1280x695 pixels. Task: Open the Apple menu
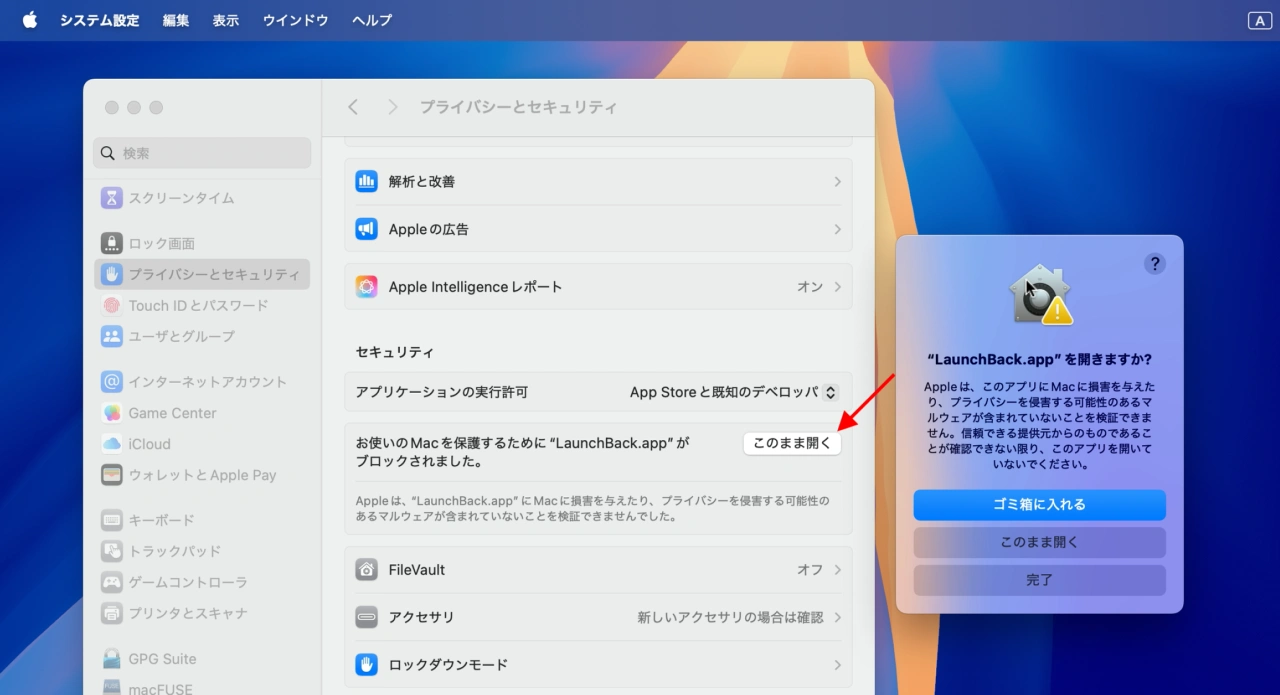(29, 20)
